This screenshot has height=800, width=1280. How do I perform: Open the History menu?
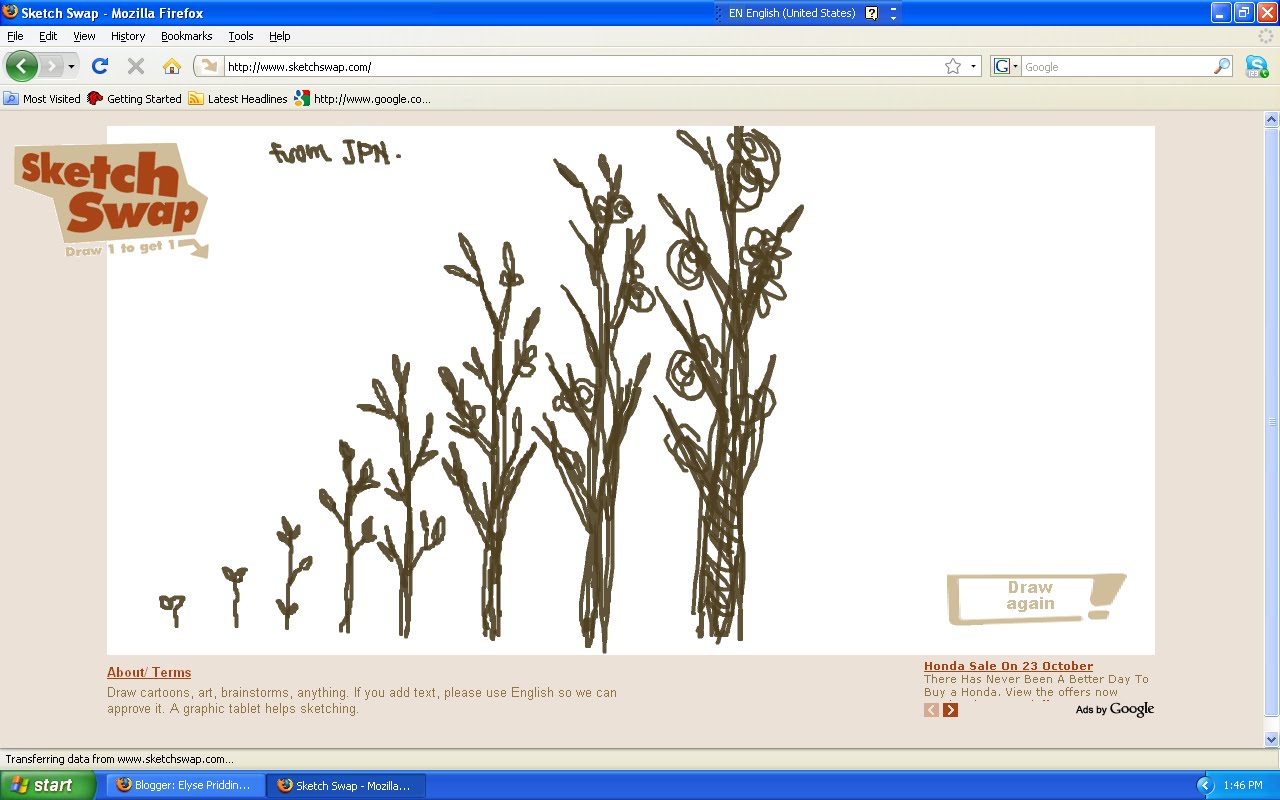(x=128, y=36)
